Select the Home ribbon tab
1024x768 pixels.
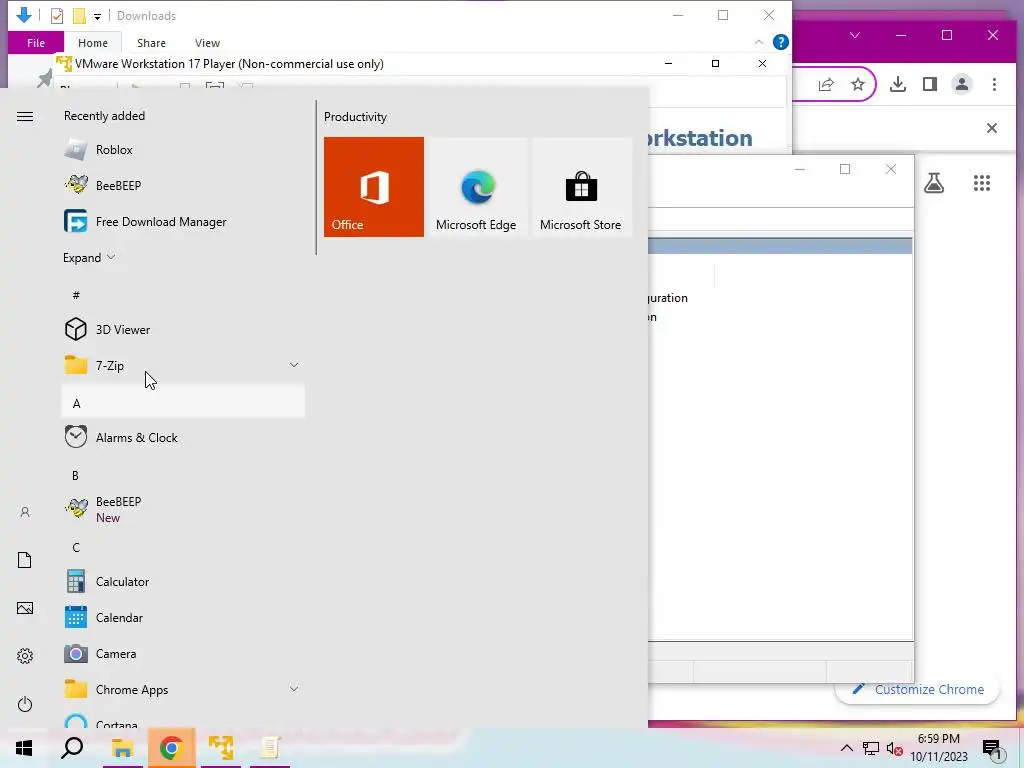(93, 43)
